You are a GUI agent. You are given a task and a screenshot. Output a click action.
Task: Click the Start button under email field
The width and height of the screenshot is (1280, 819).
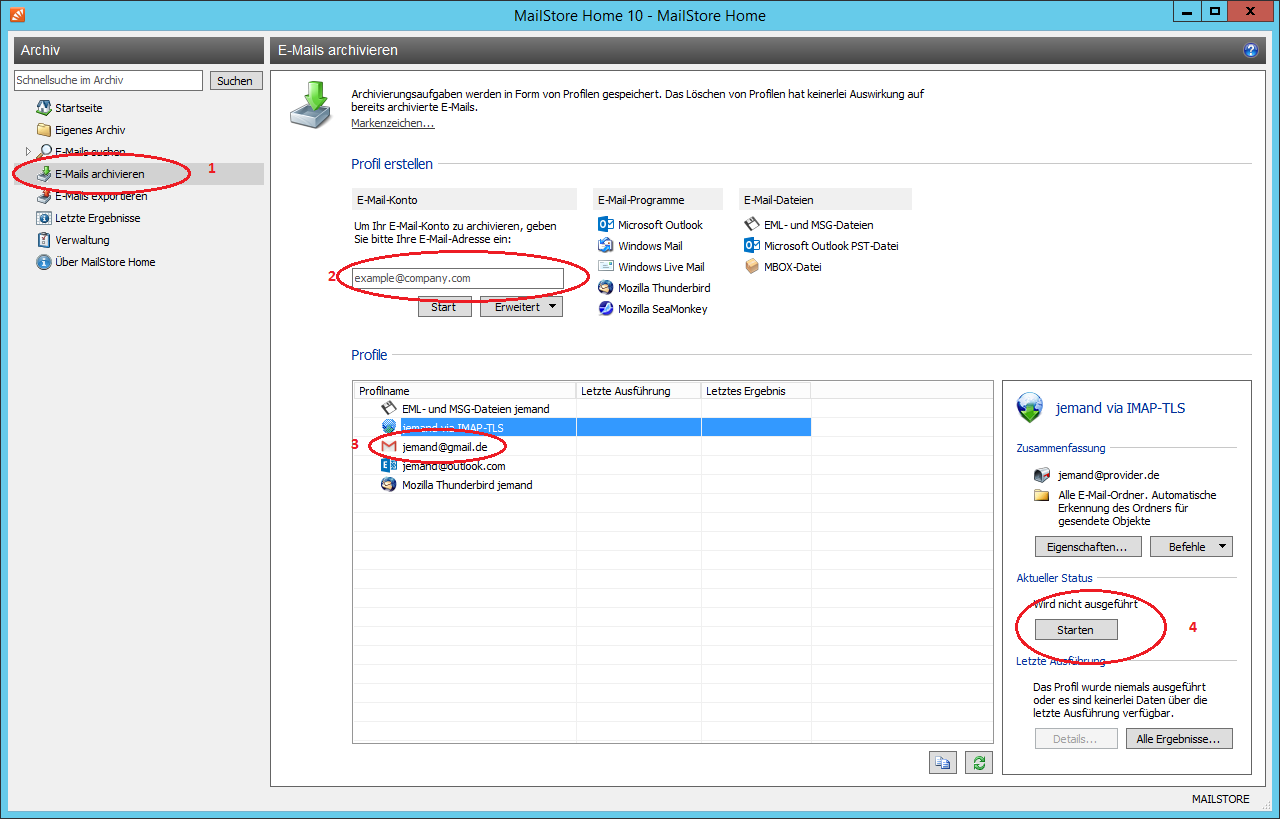[x=443, y=307]
